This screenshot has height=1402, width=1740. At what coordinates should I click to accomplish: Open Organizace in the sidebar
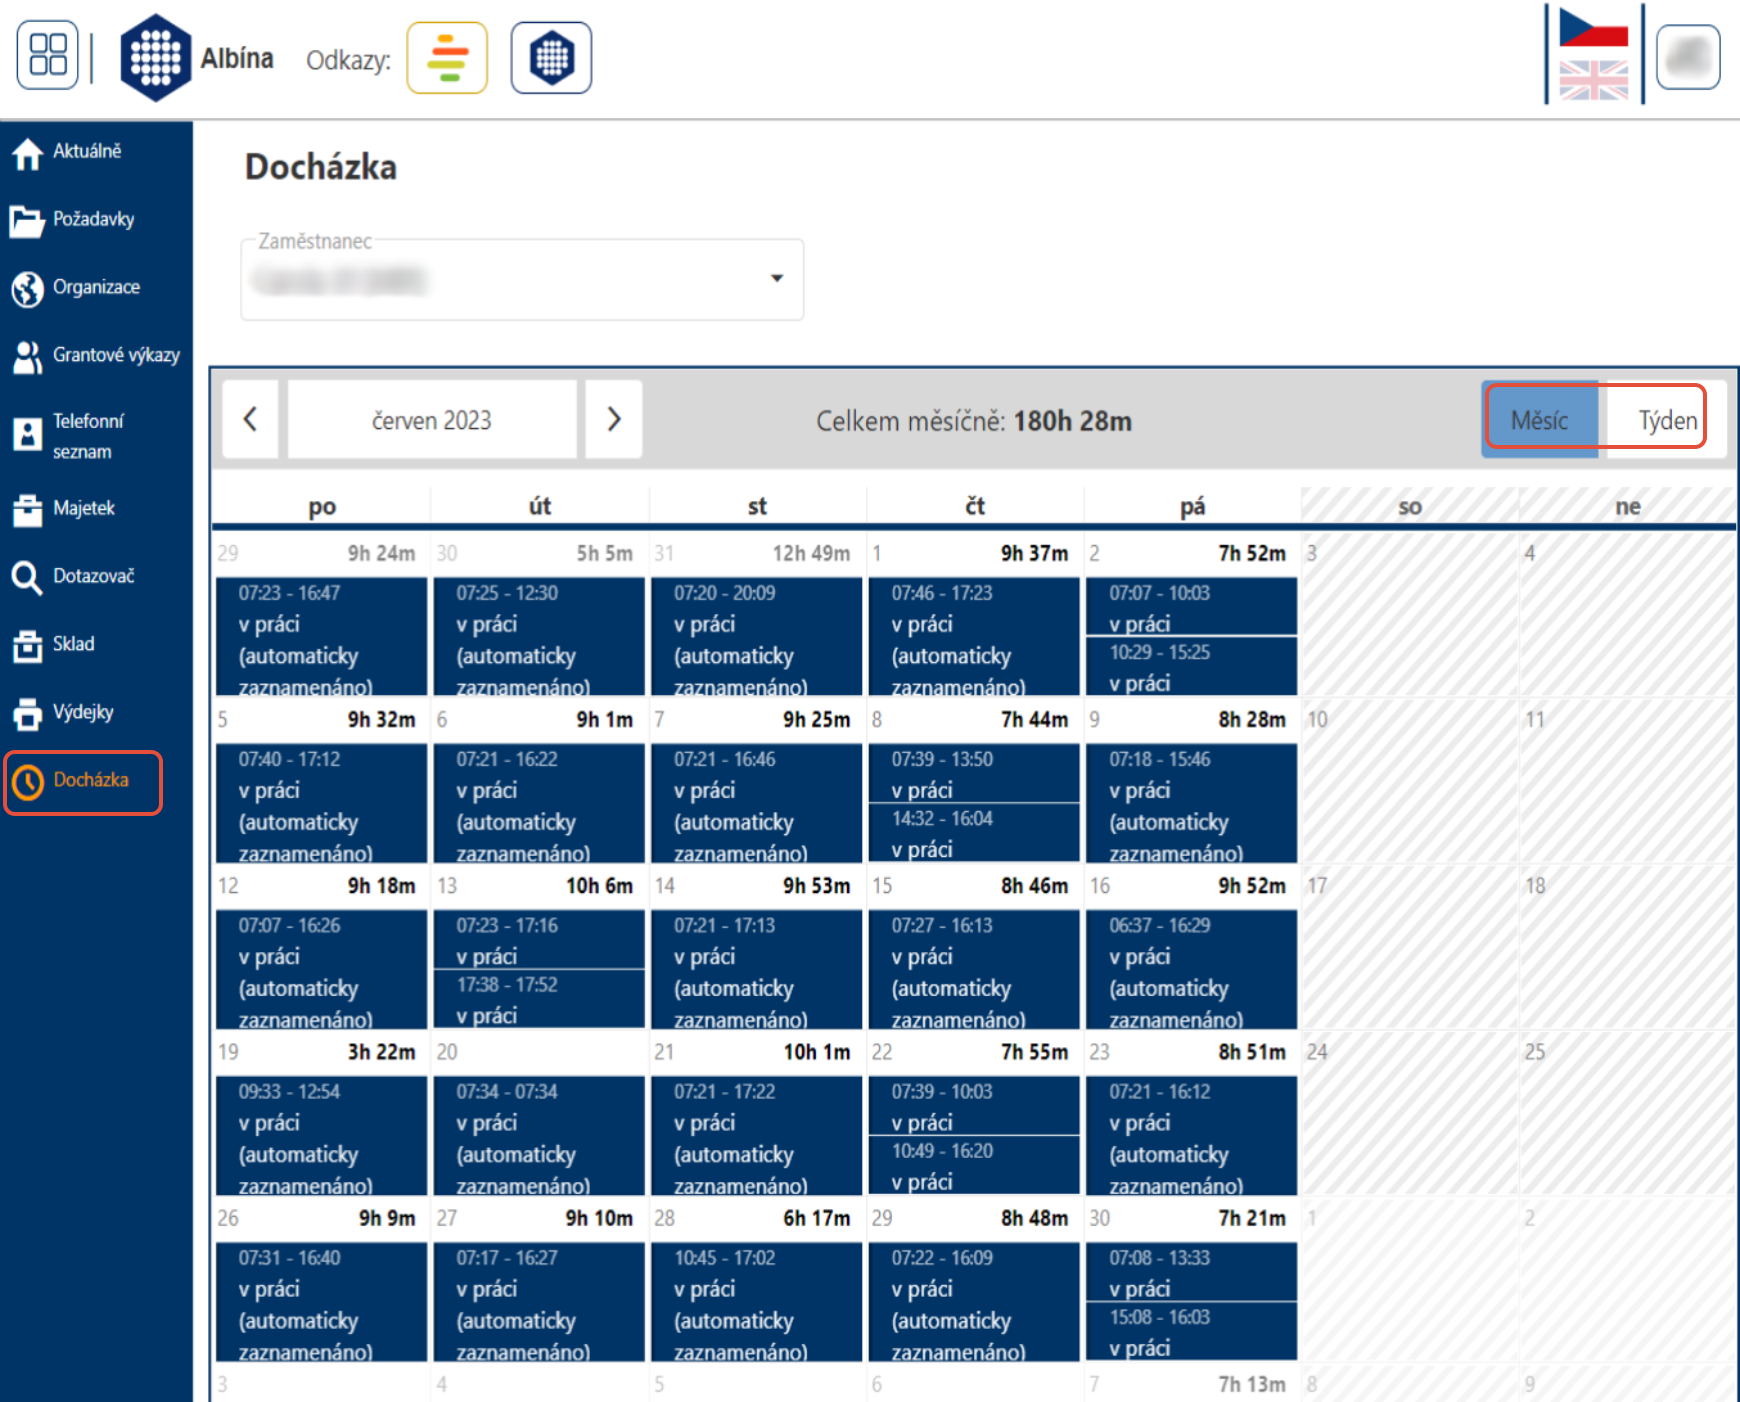tap(96, 288)
